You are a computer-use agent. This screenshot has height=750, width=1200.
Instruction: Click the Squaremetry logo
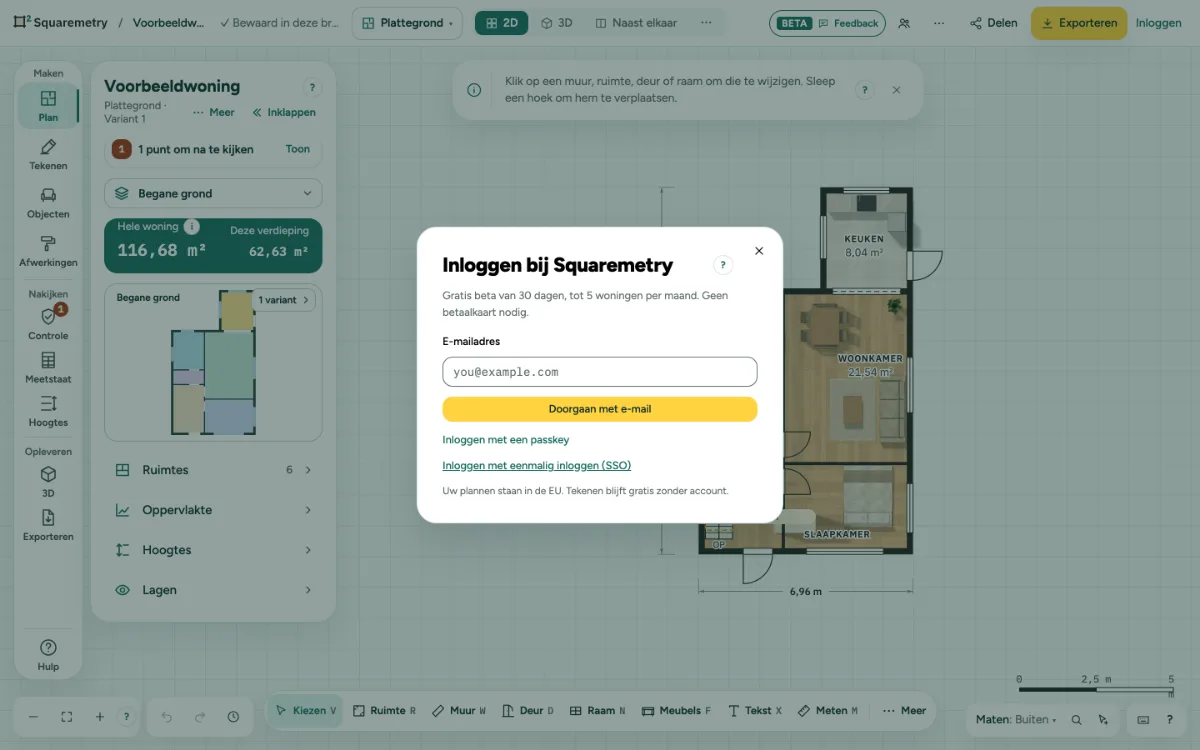[61, 23]
